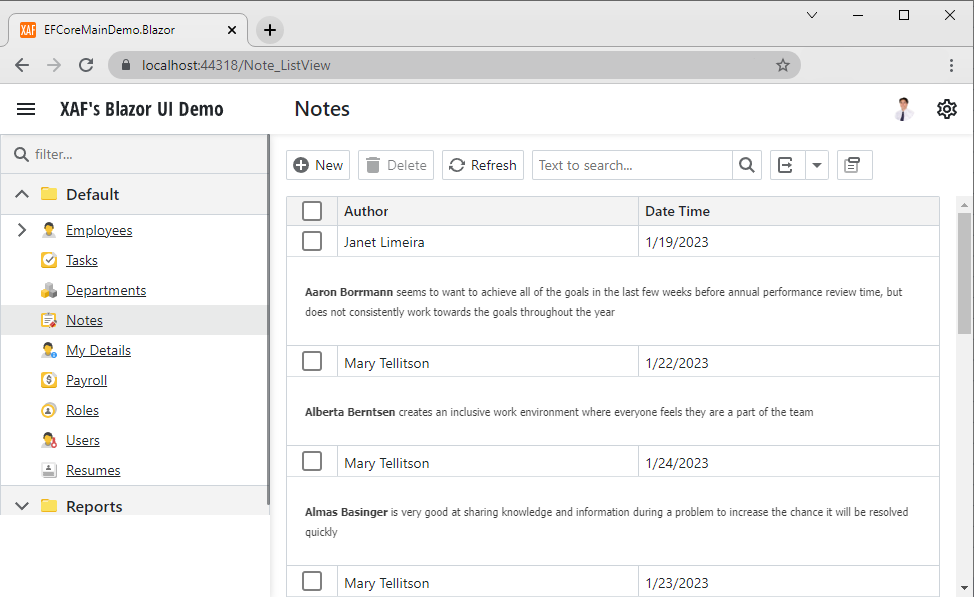974x597 pixels.
Task: Click the Employees icon in sidebar
Action: click(x=49, y=230)
